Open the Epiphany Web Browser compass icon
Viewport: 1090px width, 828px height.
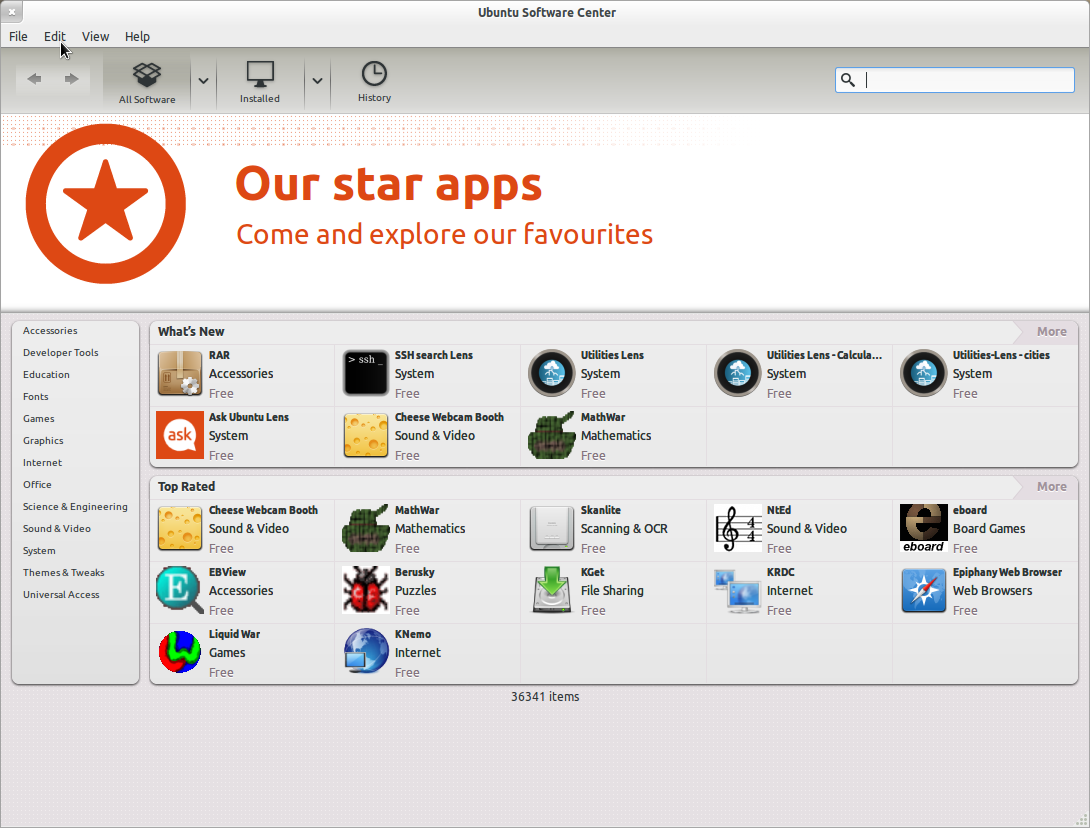tap(924, 590)
